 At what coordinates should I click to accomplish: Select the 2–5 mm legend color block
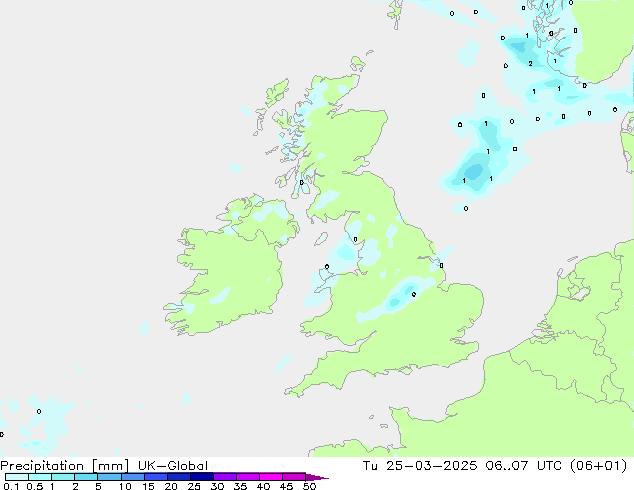click(86, 477)
